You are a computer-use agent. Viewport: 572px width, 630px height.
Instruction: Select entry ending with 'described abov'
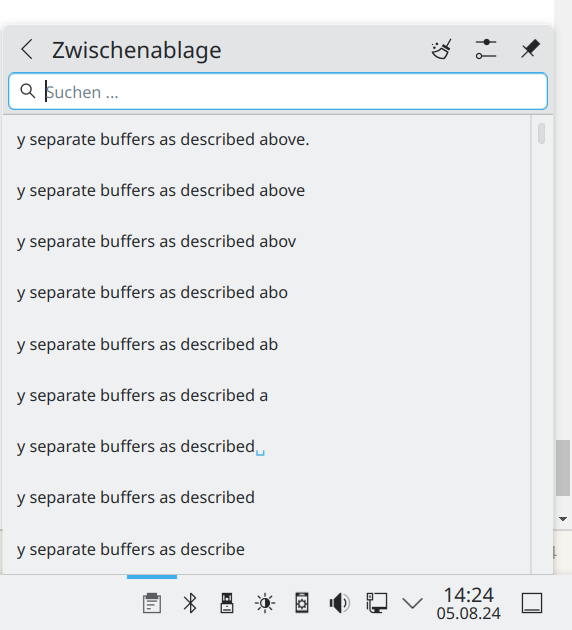pyautogui.click(x=267, y=242)
